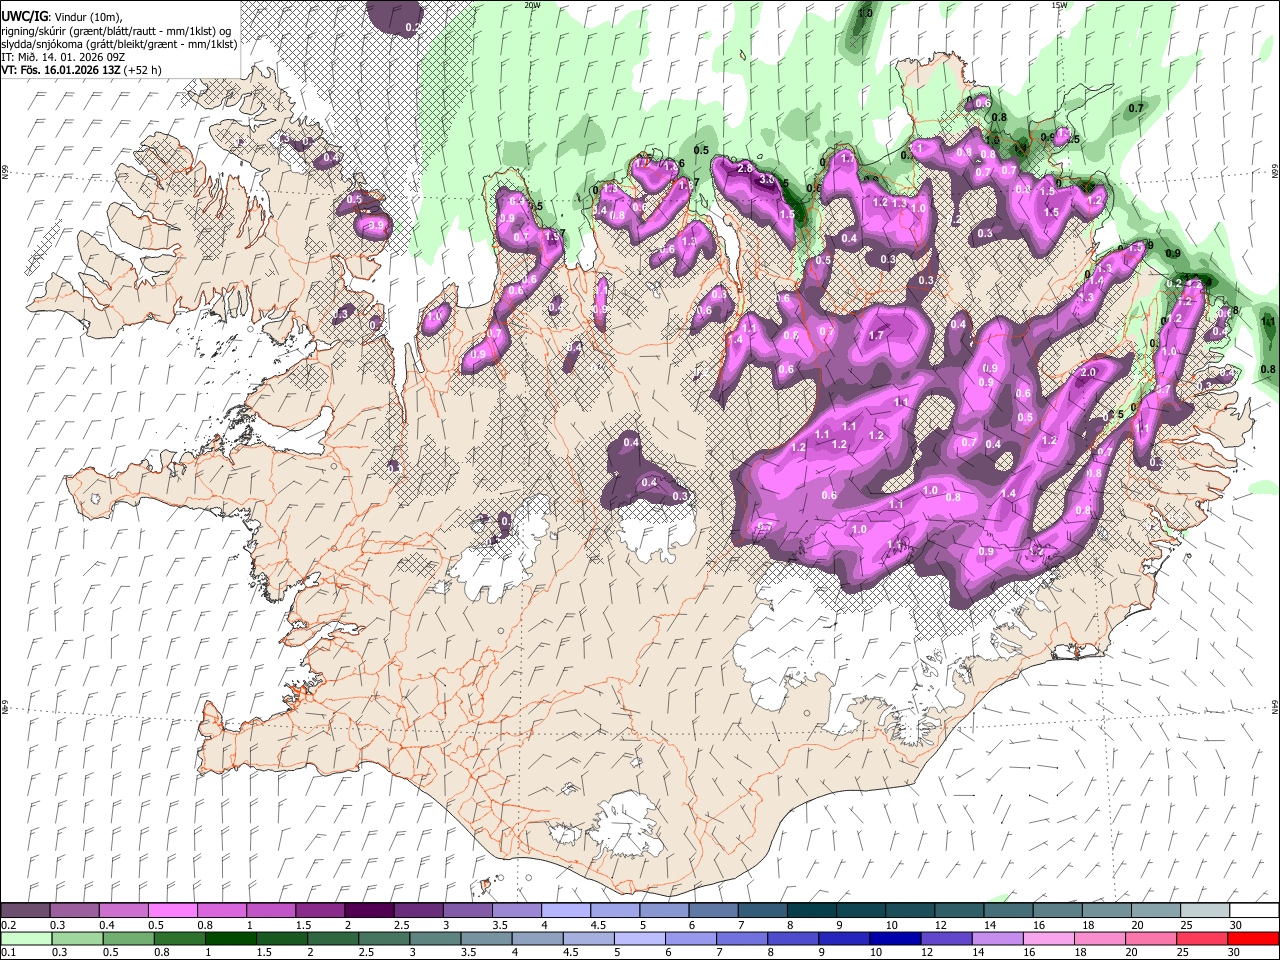
Task: Click the pale green first swatch of rain scale
Action: coord(25,938)
